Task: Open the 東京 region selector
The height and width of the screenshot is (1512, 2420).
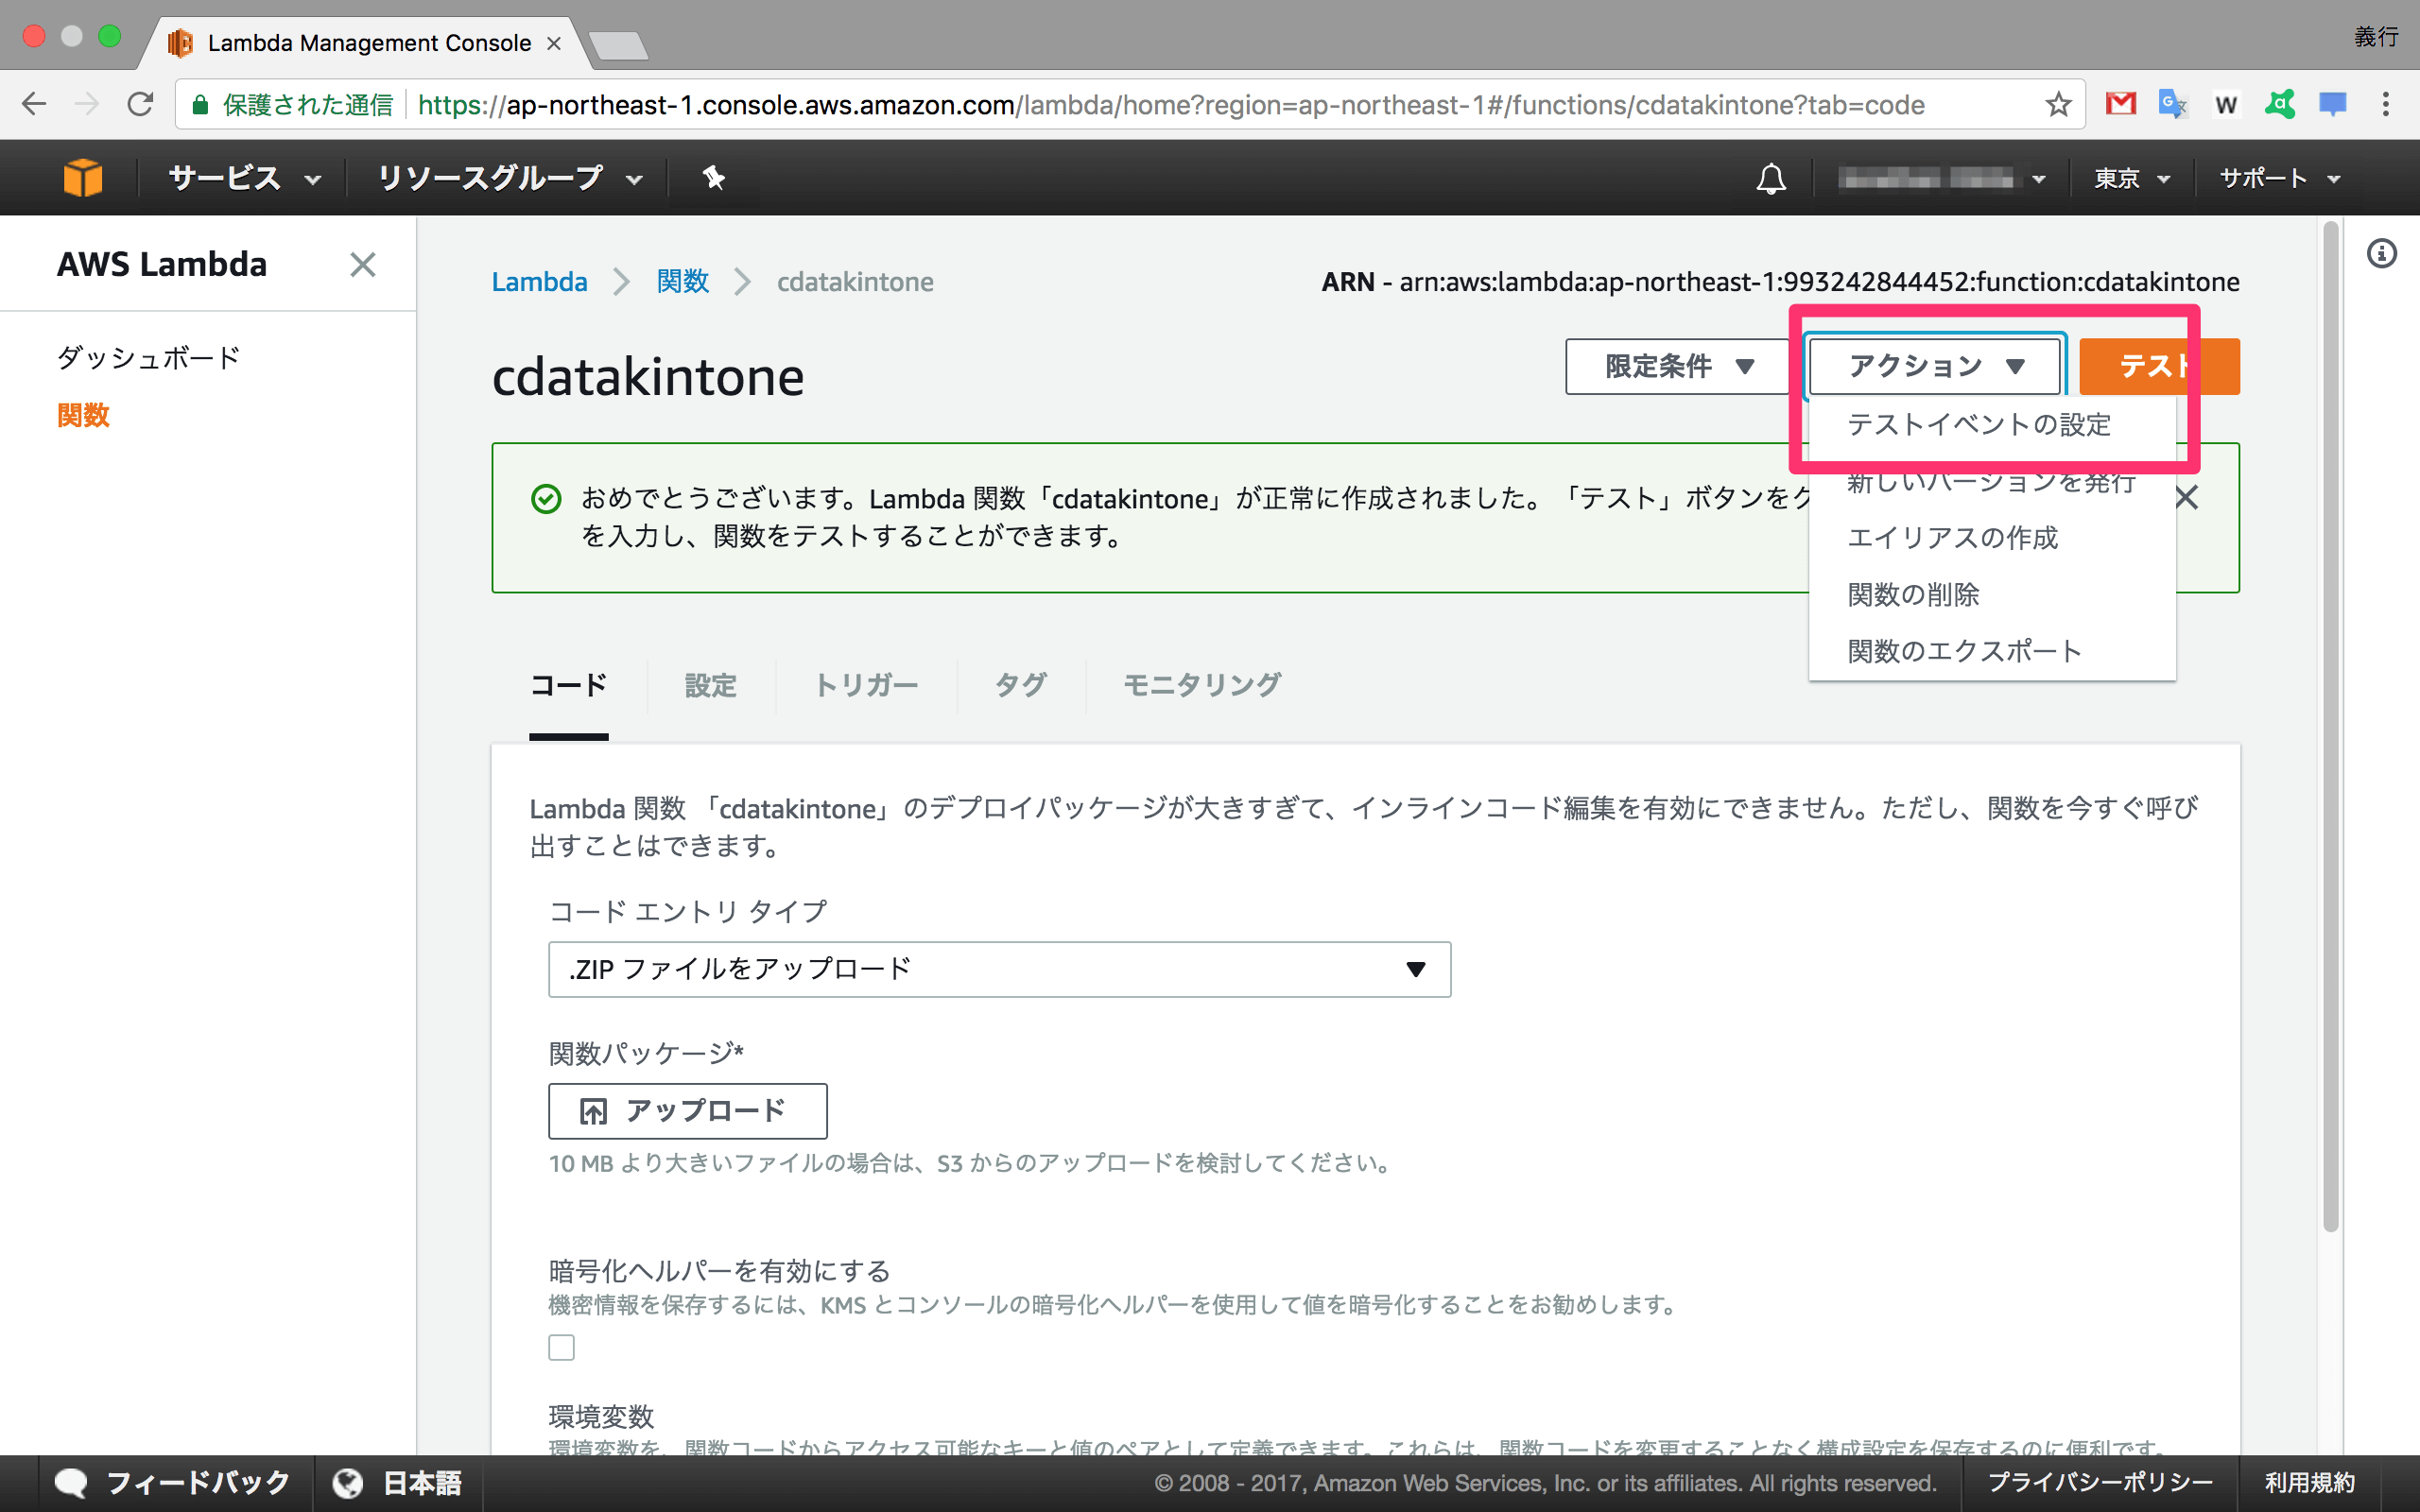Action: pyautogui.click(x=2131, y=178)
